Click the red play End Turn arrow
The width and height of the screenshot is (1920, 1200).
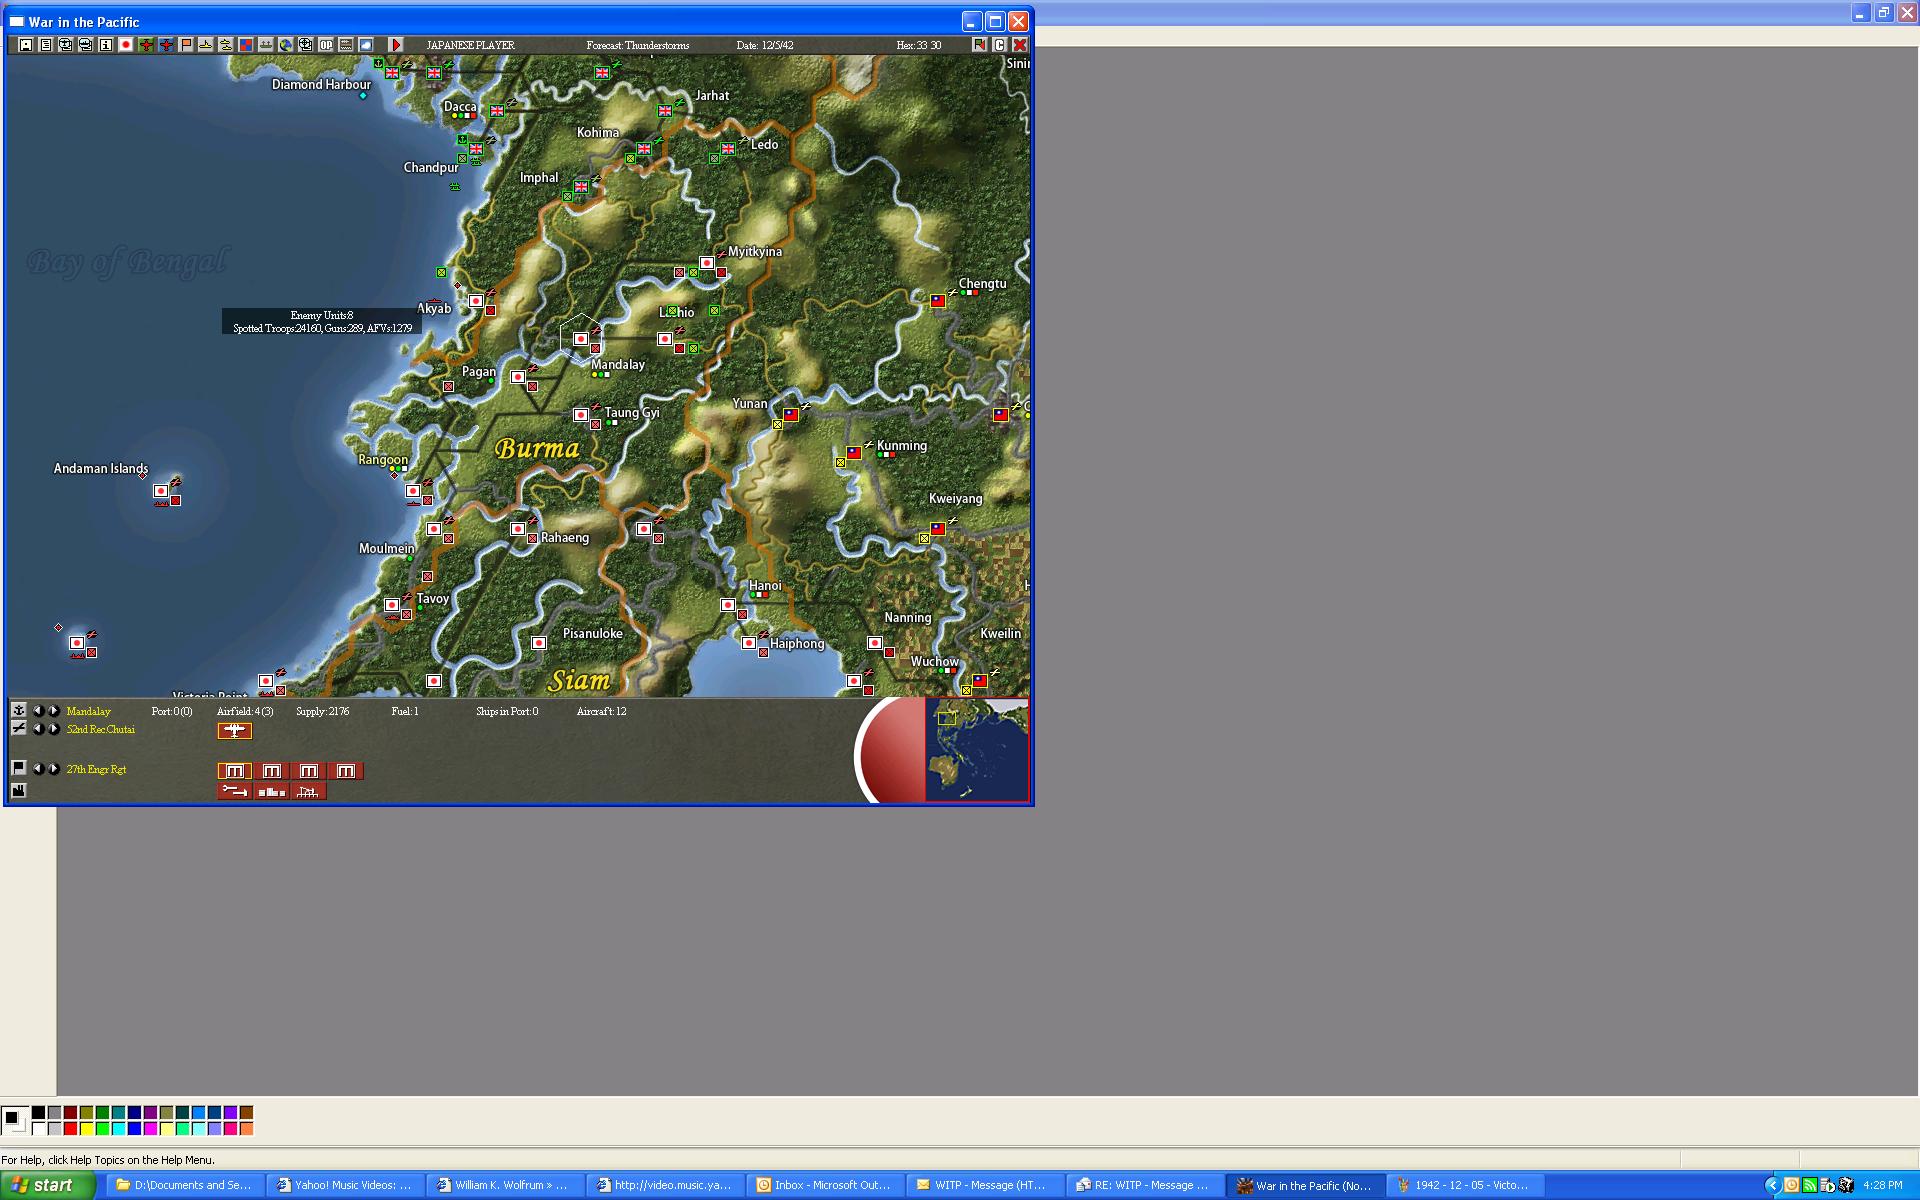(396, 45)
